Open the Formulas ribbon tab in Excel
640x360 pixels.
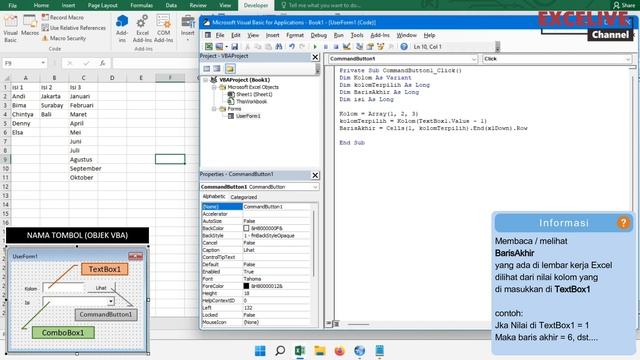click(141, 5)
